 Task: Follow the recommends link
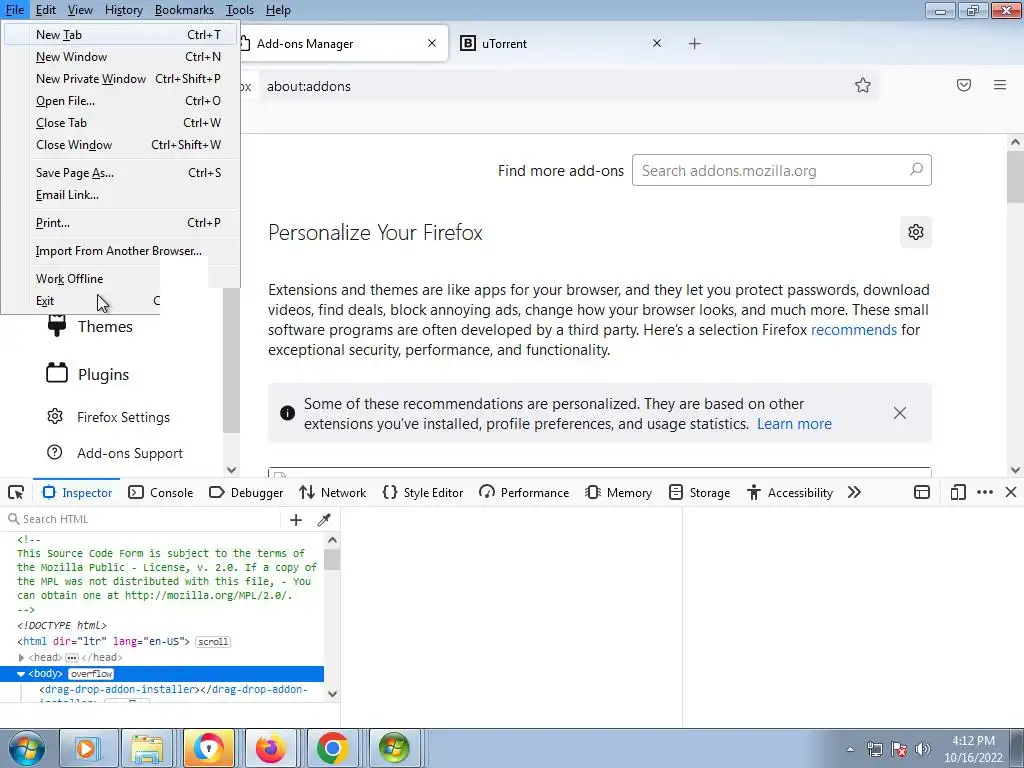click(854, 330)
